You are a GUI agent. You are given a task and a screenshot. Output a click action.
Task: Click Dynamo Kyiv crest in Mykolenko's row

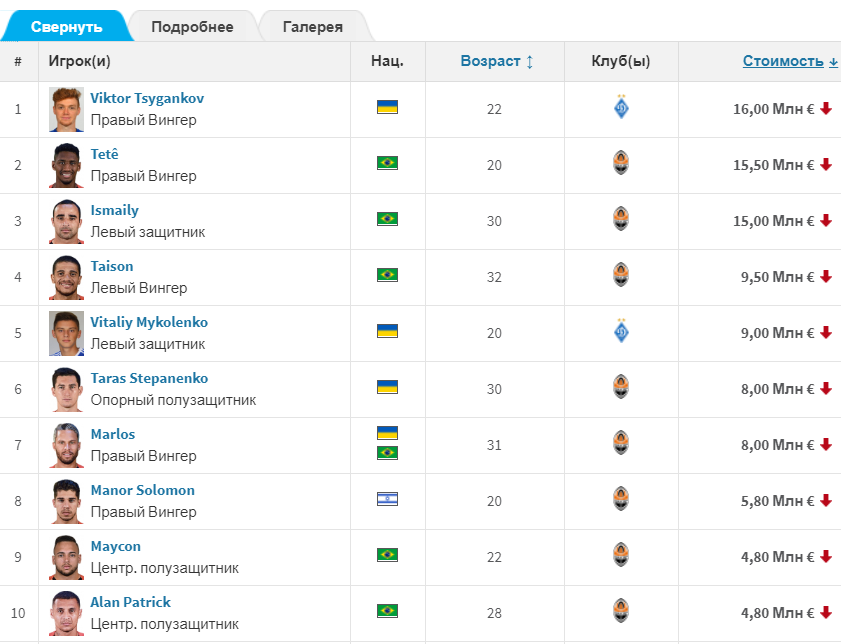point(621,332)
